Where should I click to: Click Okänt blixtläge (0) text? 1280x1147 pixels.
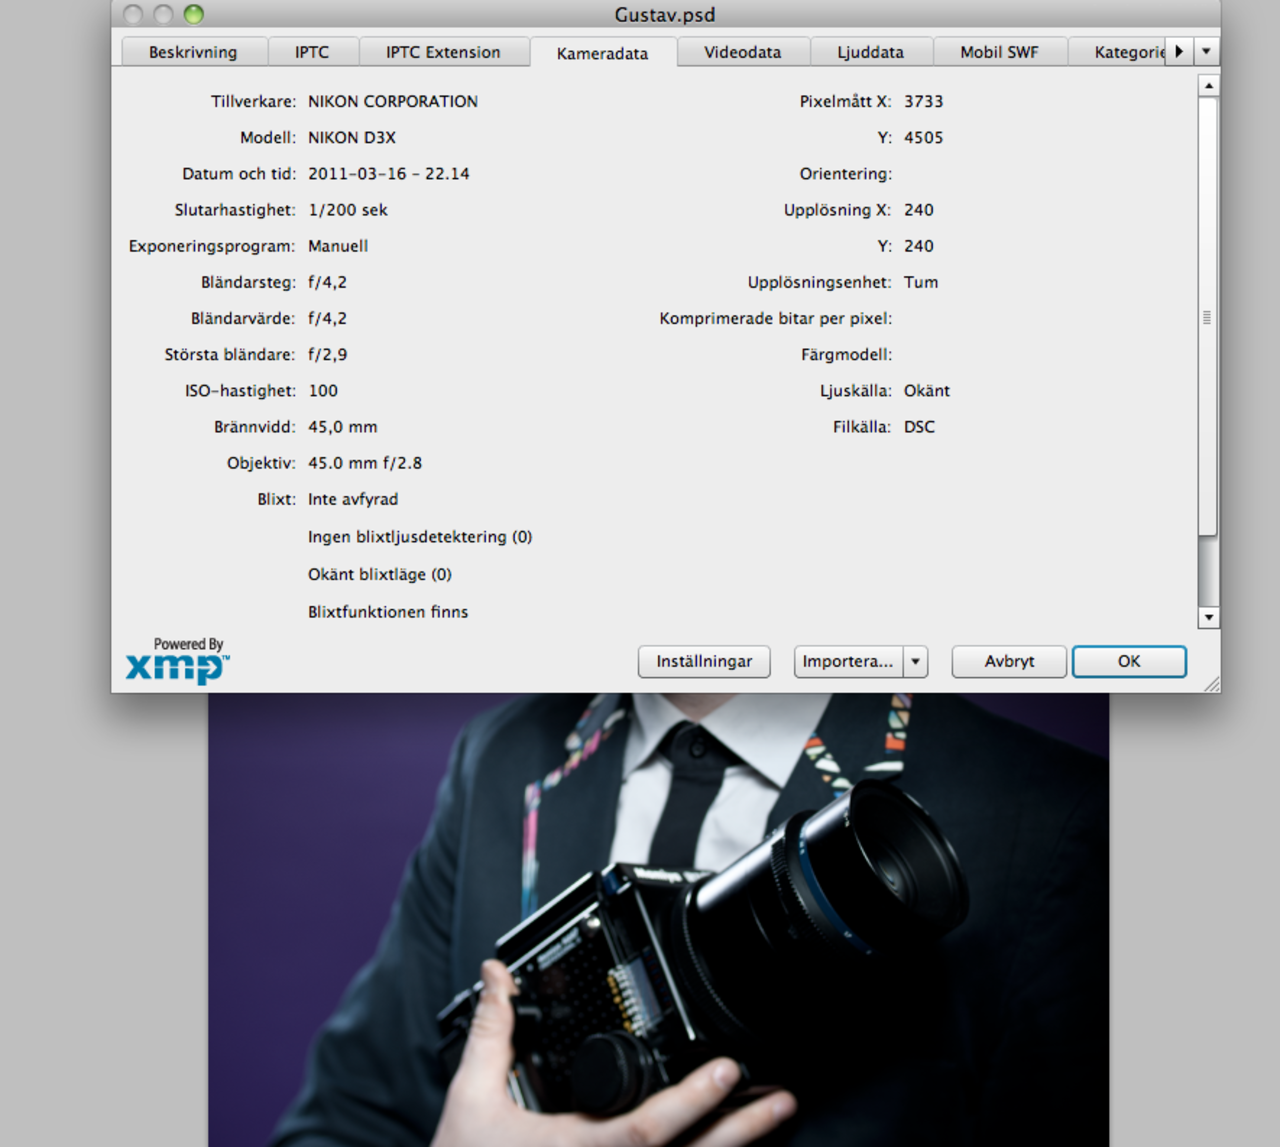380,574
